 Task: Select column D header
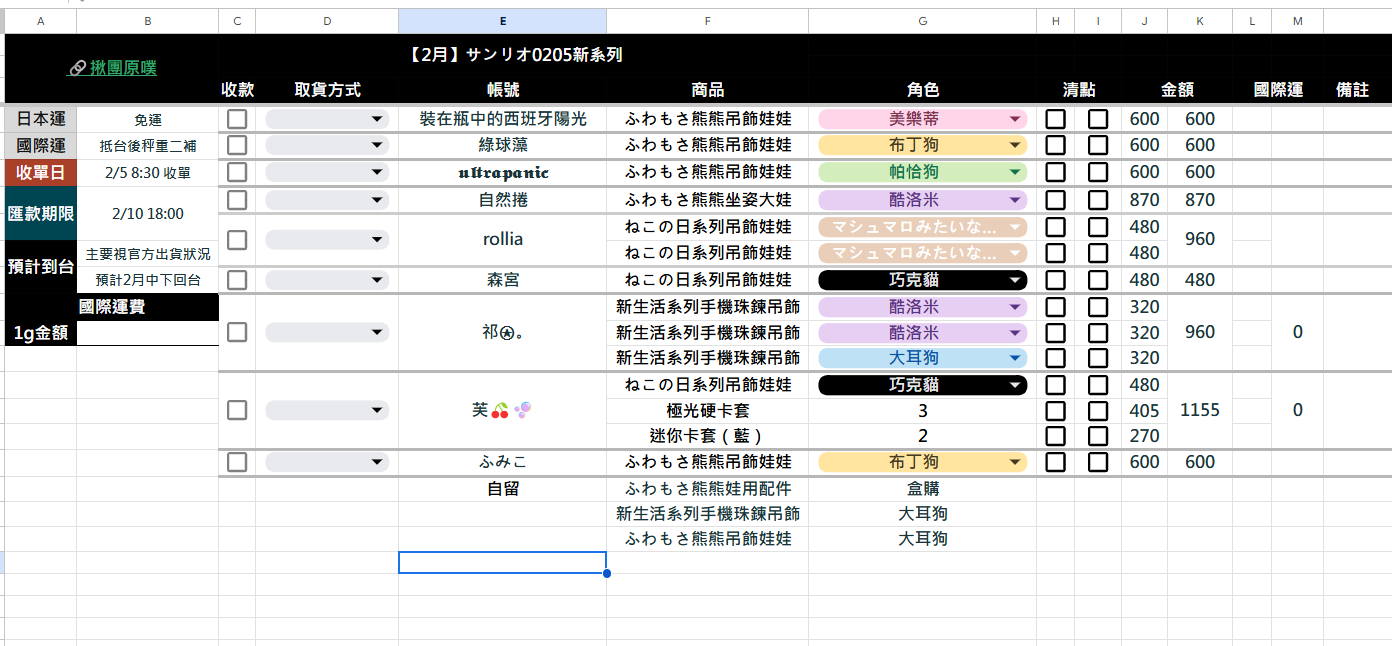327,21
